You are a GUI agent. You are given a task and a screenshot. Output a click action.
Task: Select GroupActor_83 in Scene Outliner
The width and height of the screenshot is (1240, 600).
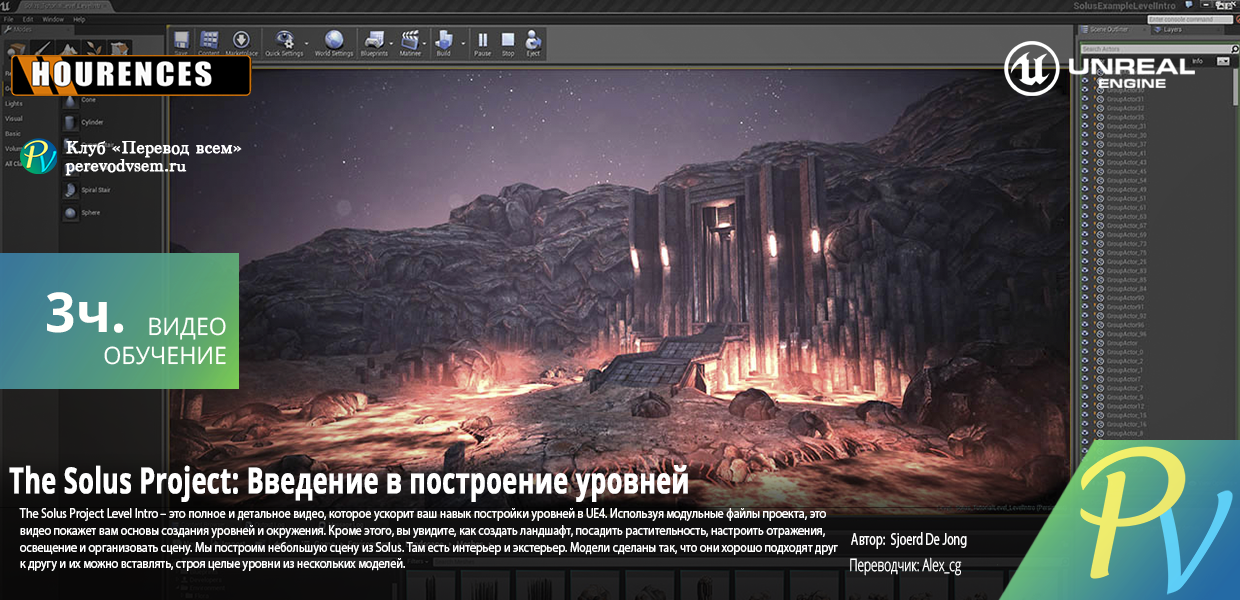click(x=1126, y=271)
